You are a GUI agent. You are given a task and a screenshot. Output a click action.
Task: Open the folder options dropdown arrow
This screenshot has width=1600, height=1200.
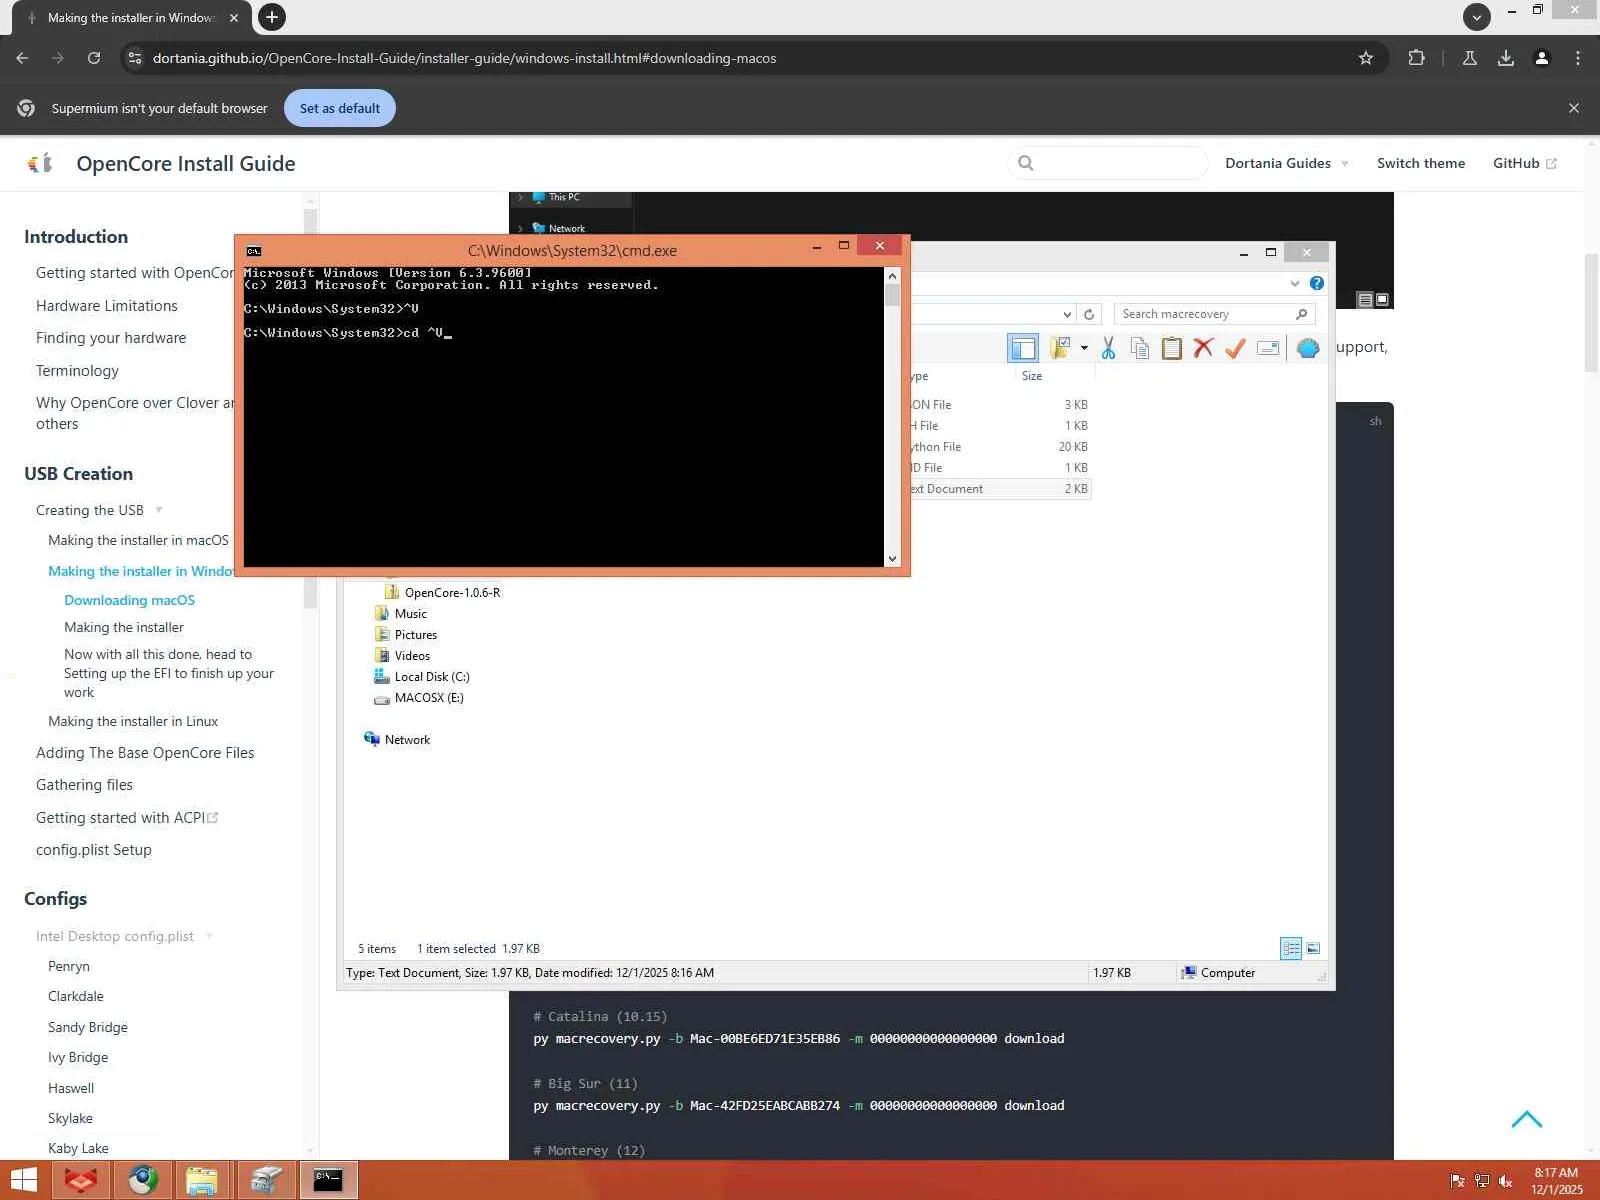pos(1084,348)
